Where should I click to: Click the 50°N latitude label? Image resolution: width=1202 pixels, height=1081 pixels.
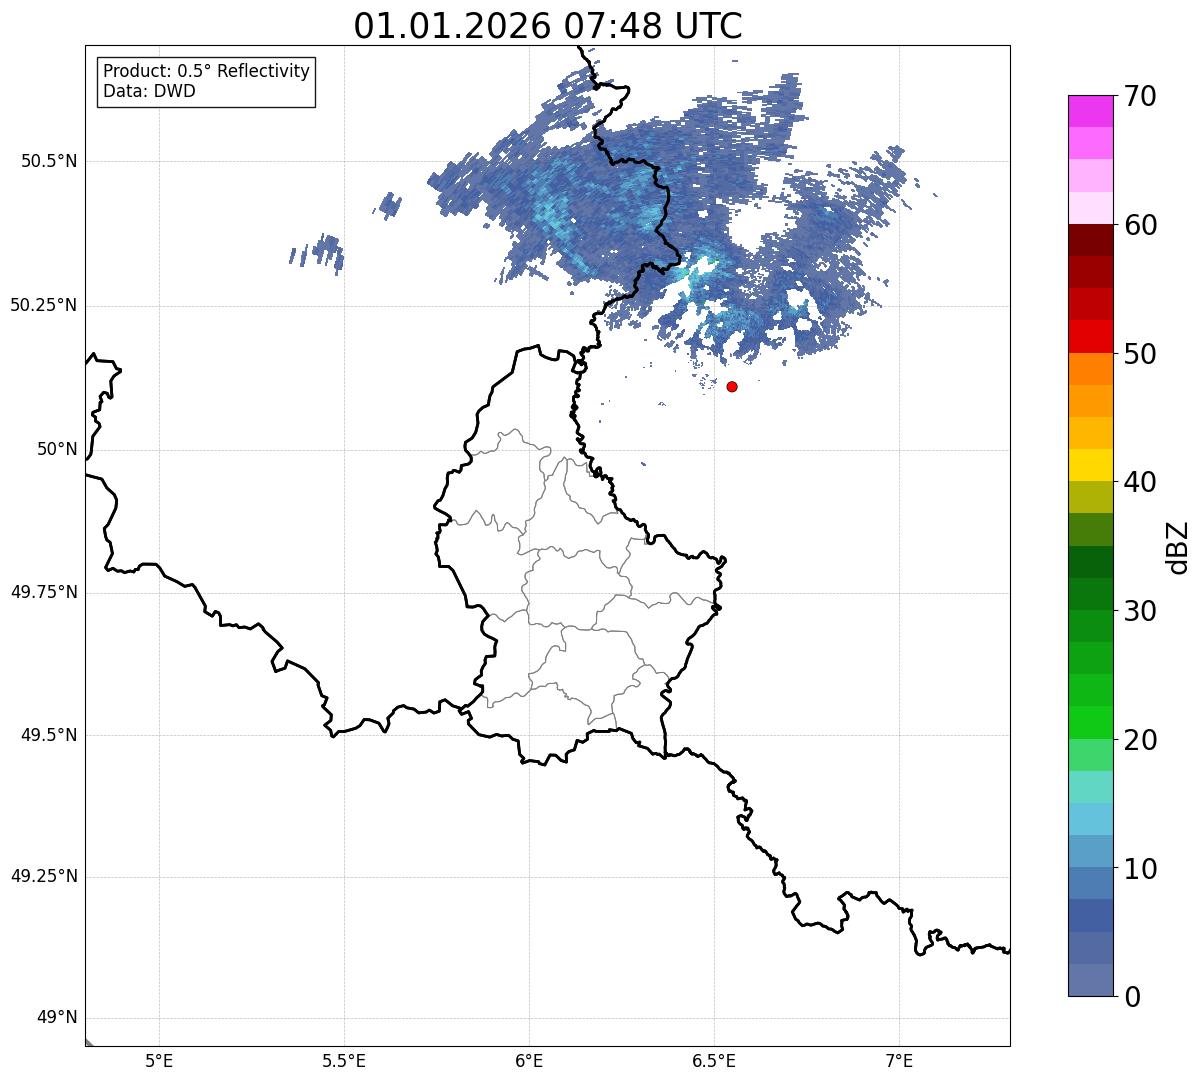pos(57,449)
